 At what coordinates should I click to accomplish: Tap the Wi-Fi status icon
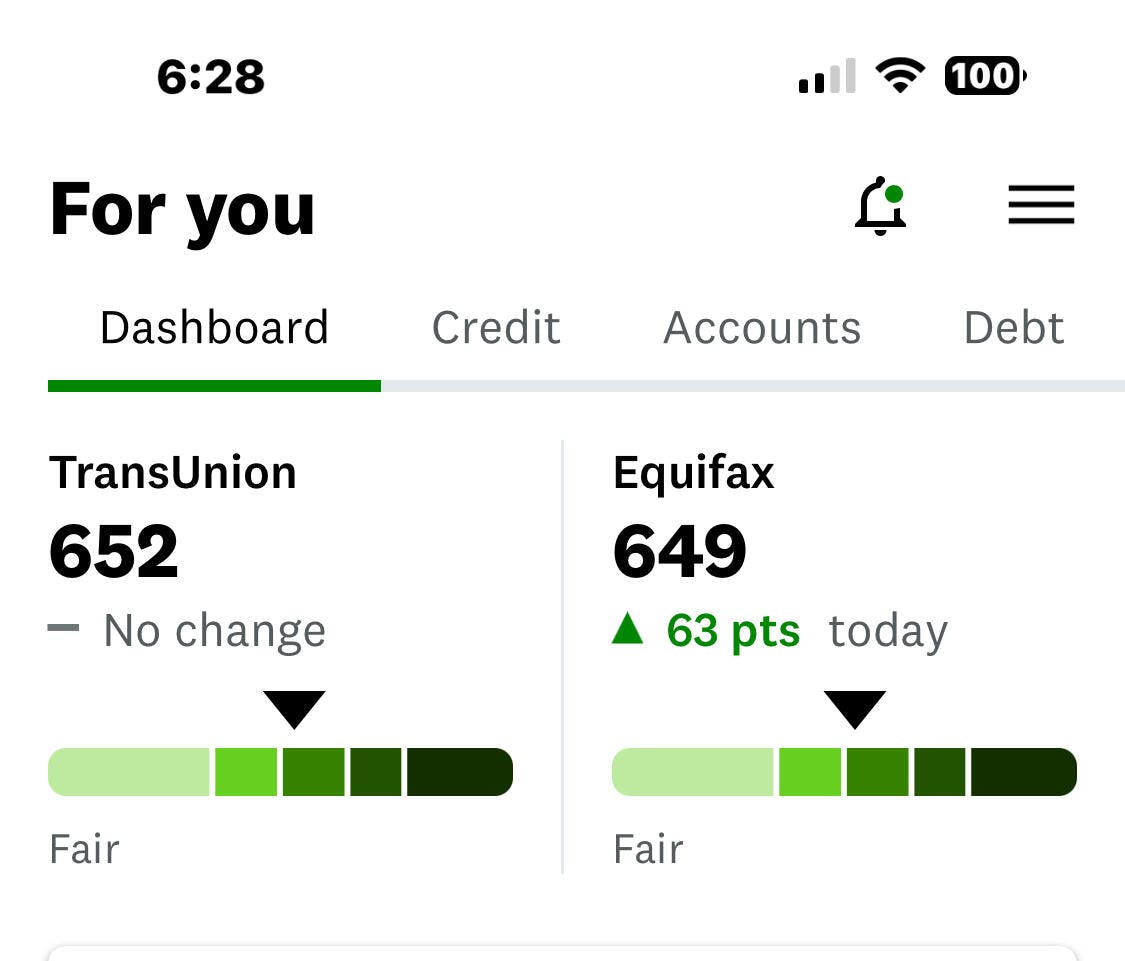click(899, 76)
